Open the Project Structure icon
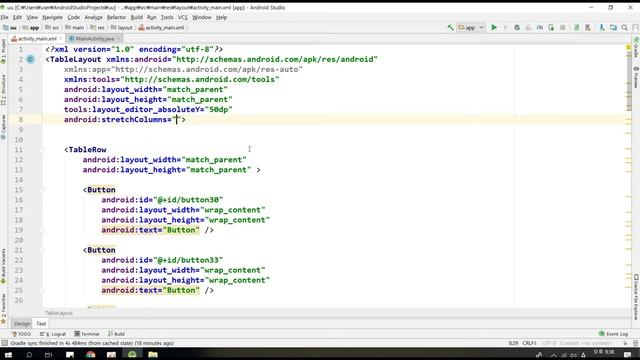Screen dimensions: 640x360 click(613, 28)
